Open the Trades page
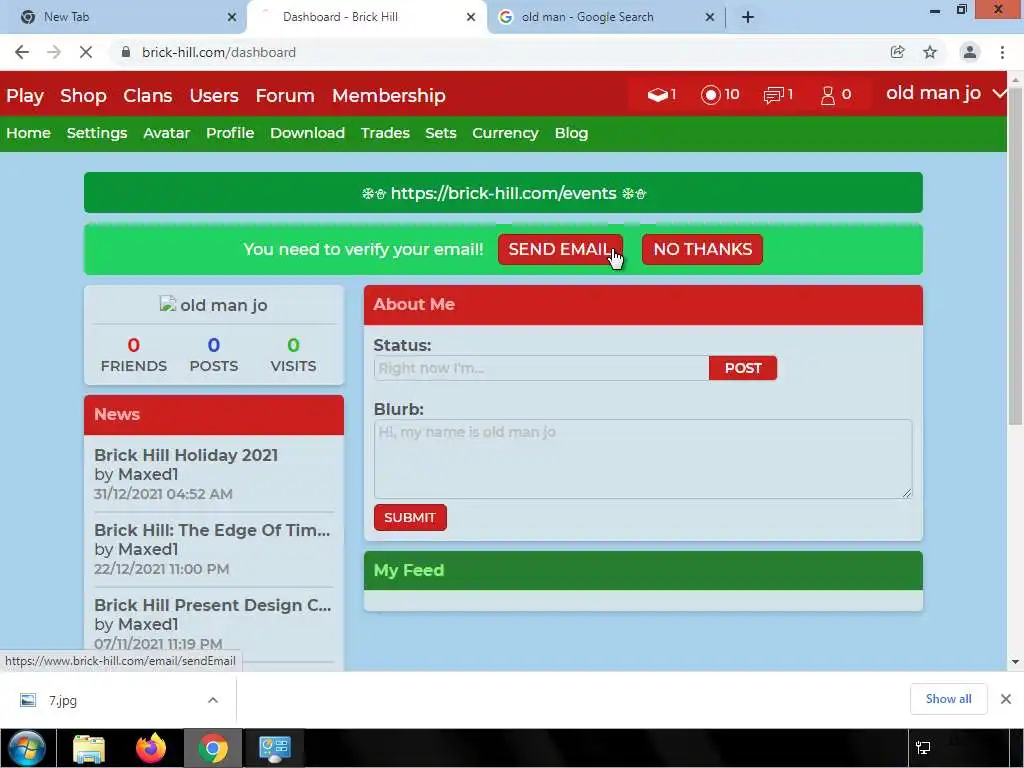 coord(385,133)
